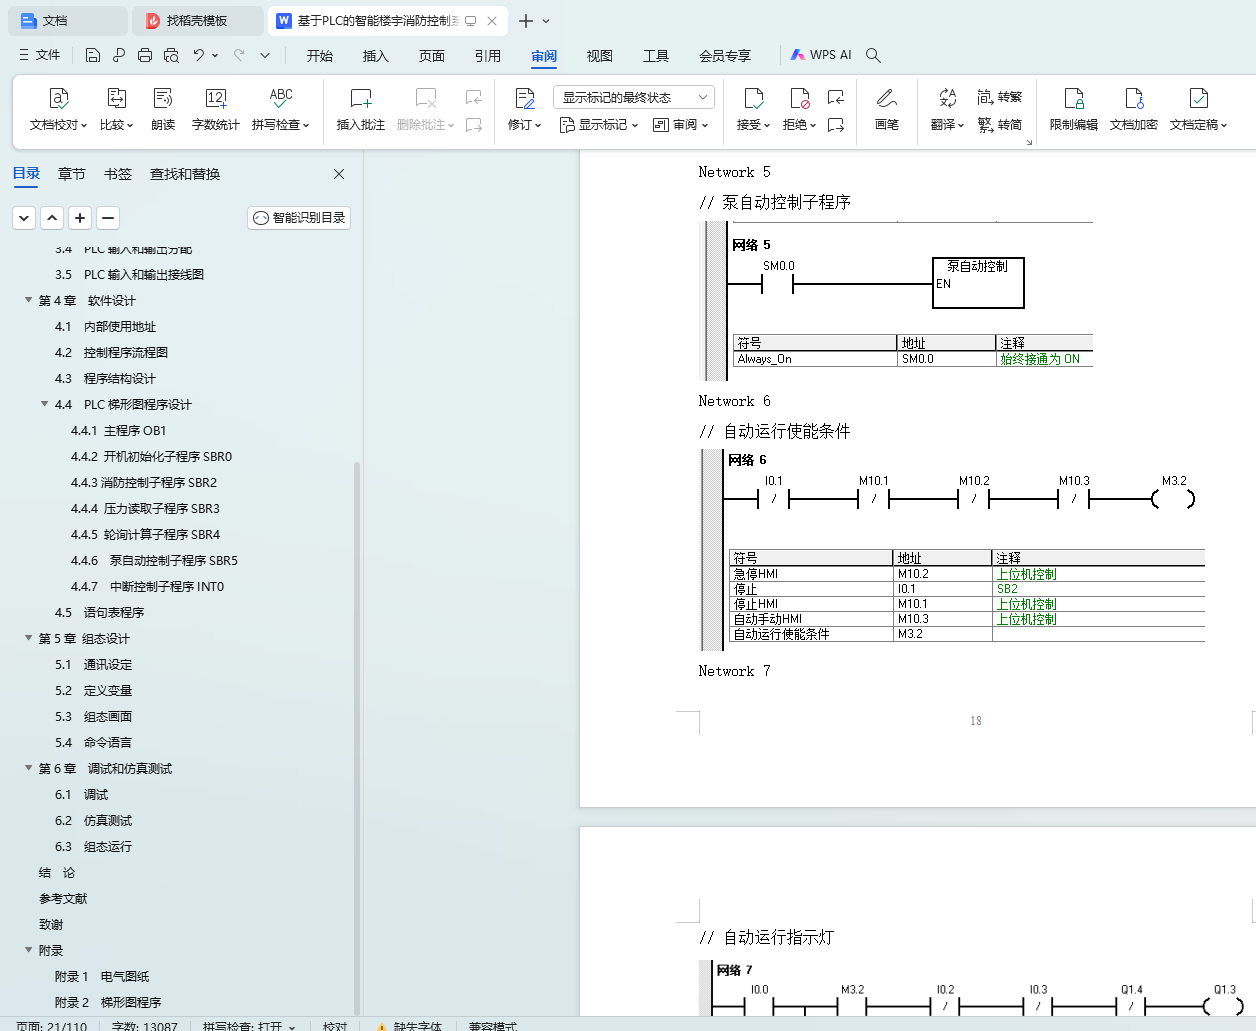Viewport: 1256px width, 1031px height.
Task: Click the plus button to add outline heading
Action: point(80,217)
